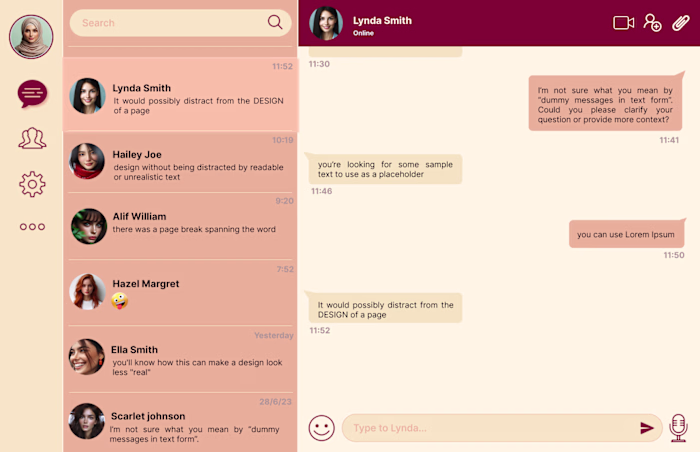The height and width of the screenshot is (452, 700).
Task: Click the 11:41 message timestamp
Action: pyautogui.click(x=669, y=140)
